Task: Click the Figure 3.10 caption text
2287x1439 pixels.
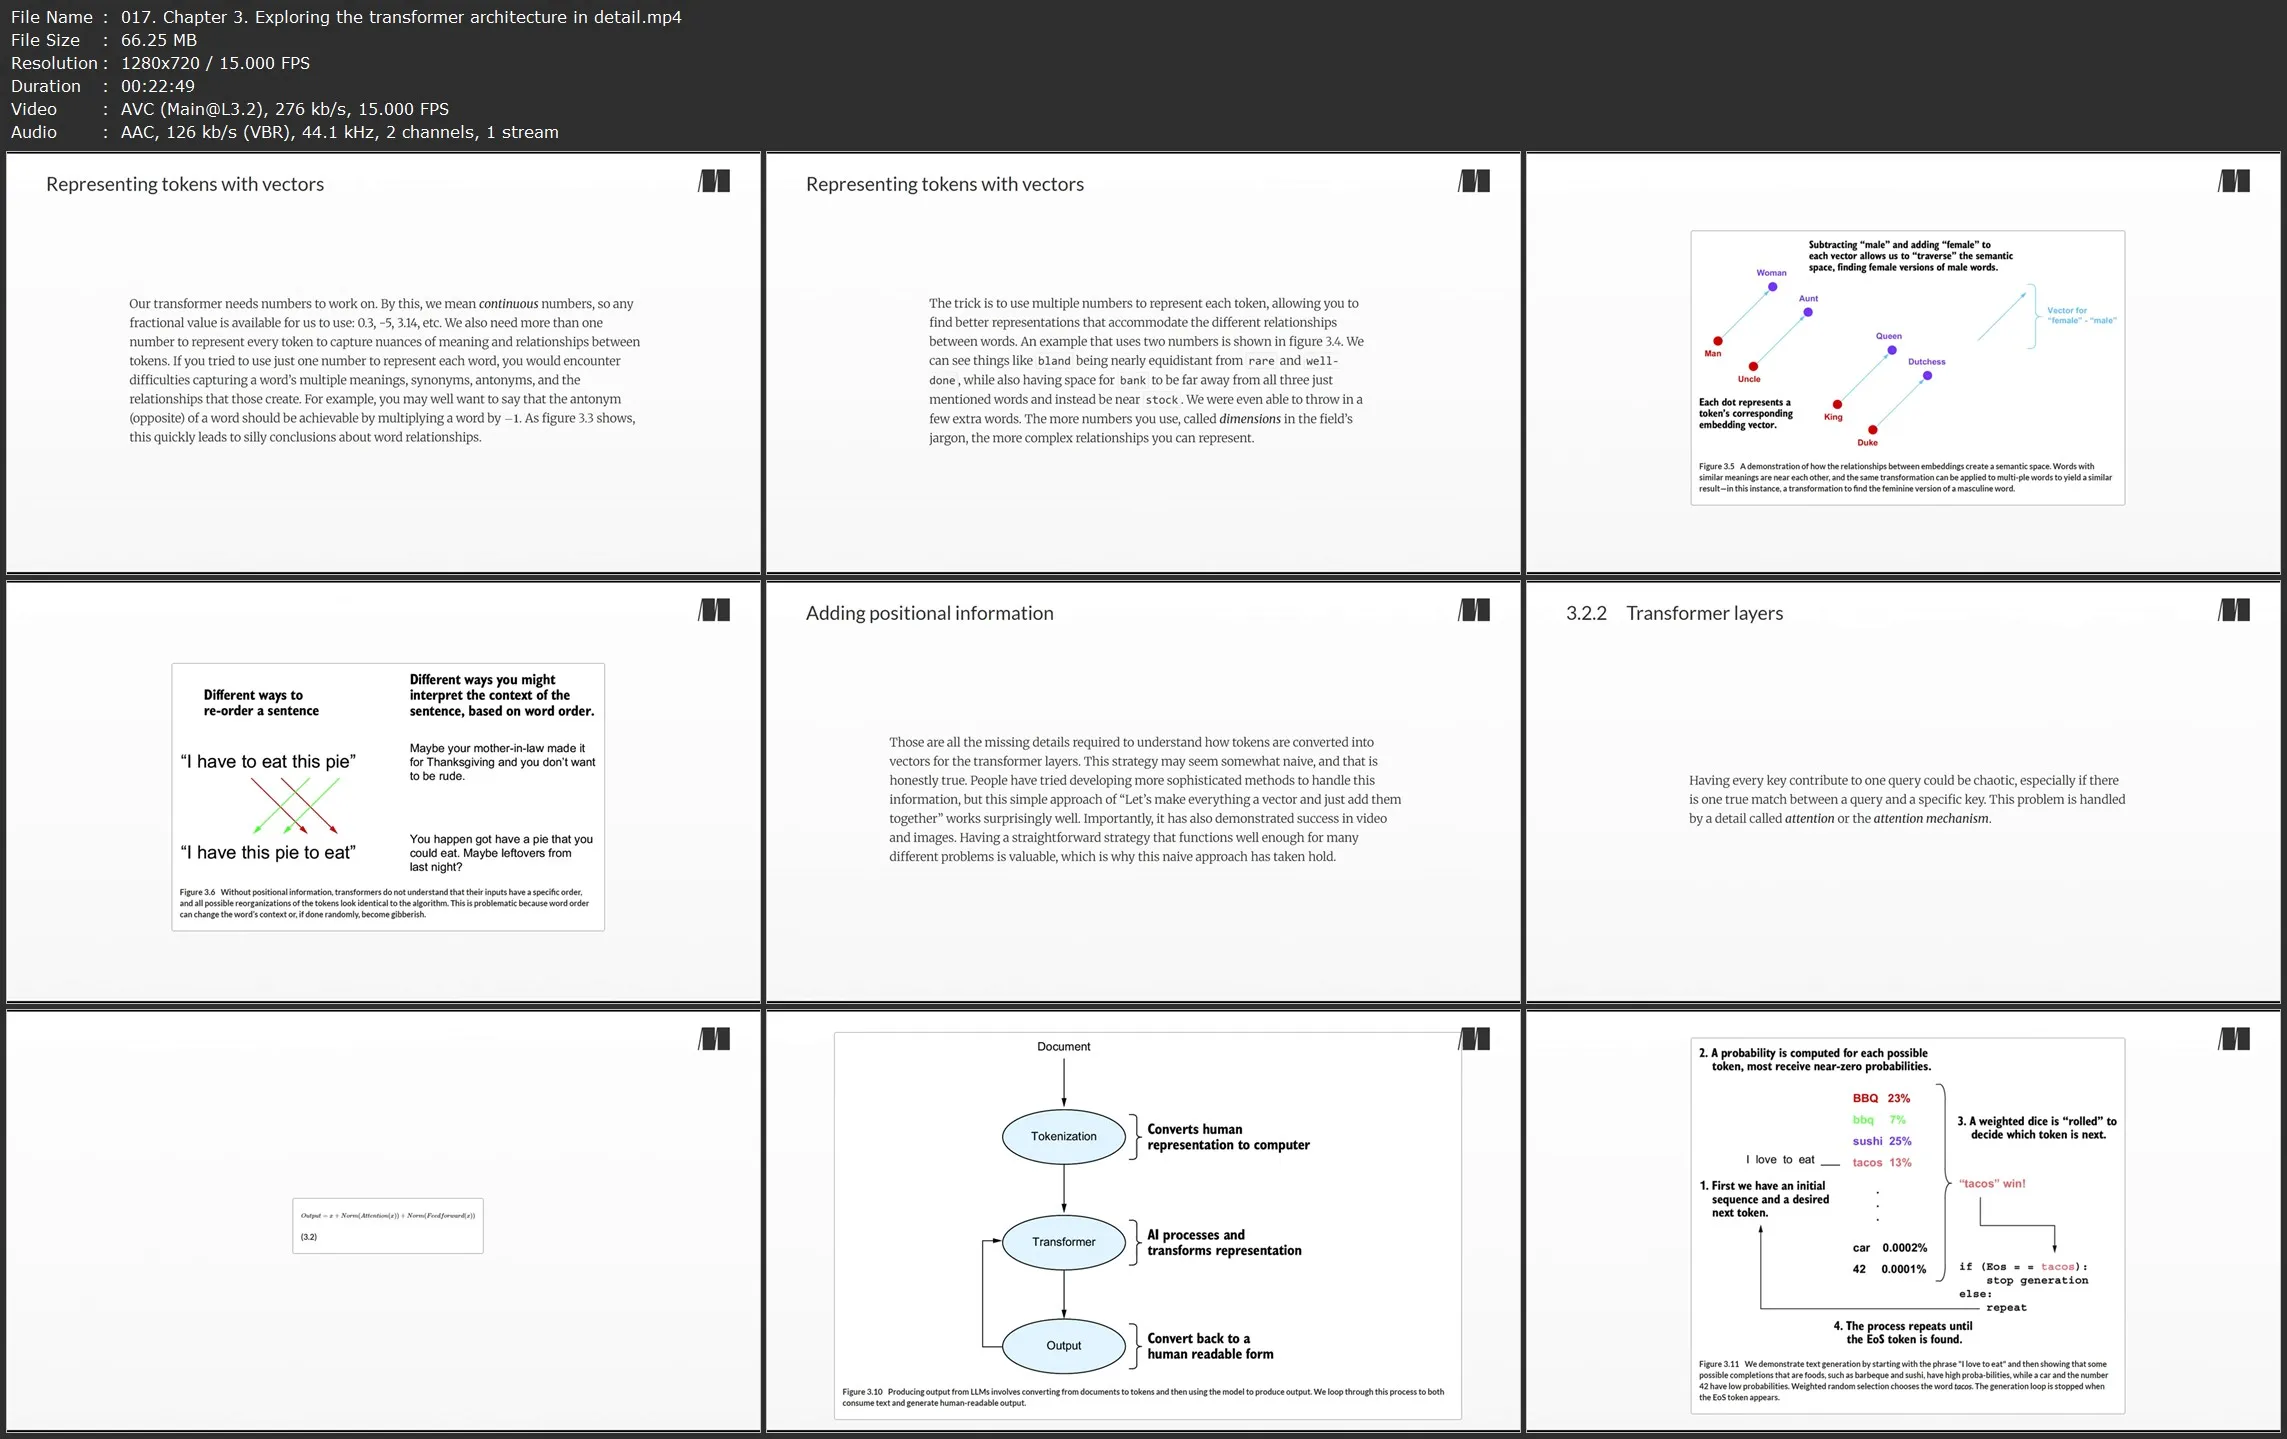Action: point(1143,1397)
